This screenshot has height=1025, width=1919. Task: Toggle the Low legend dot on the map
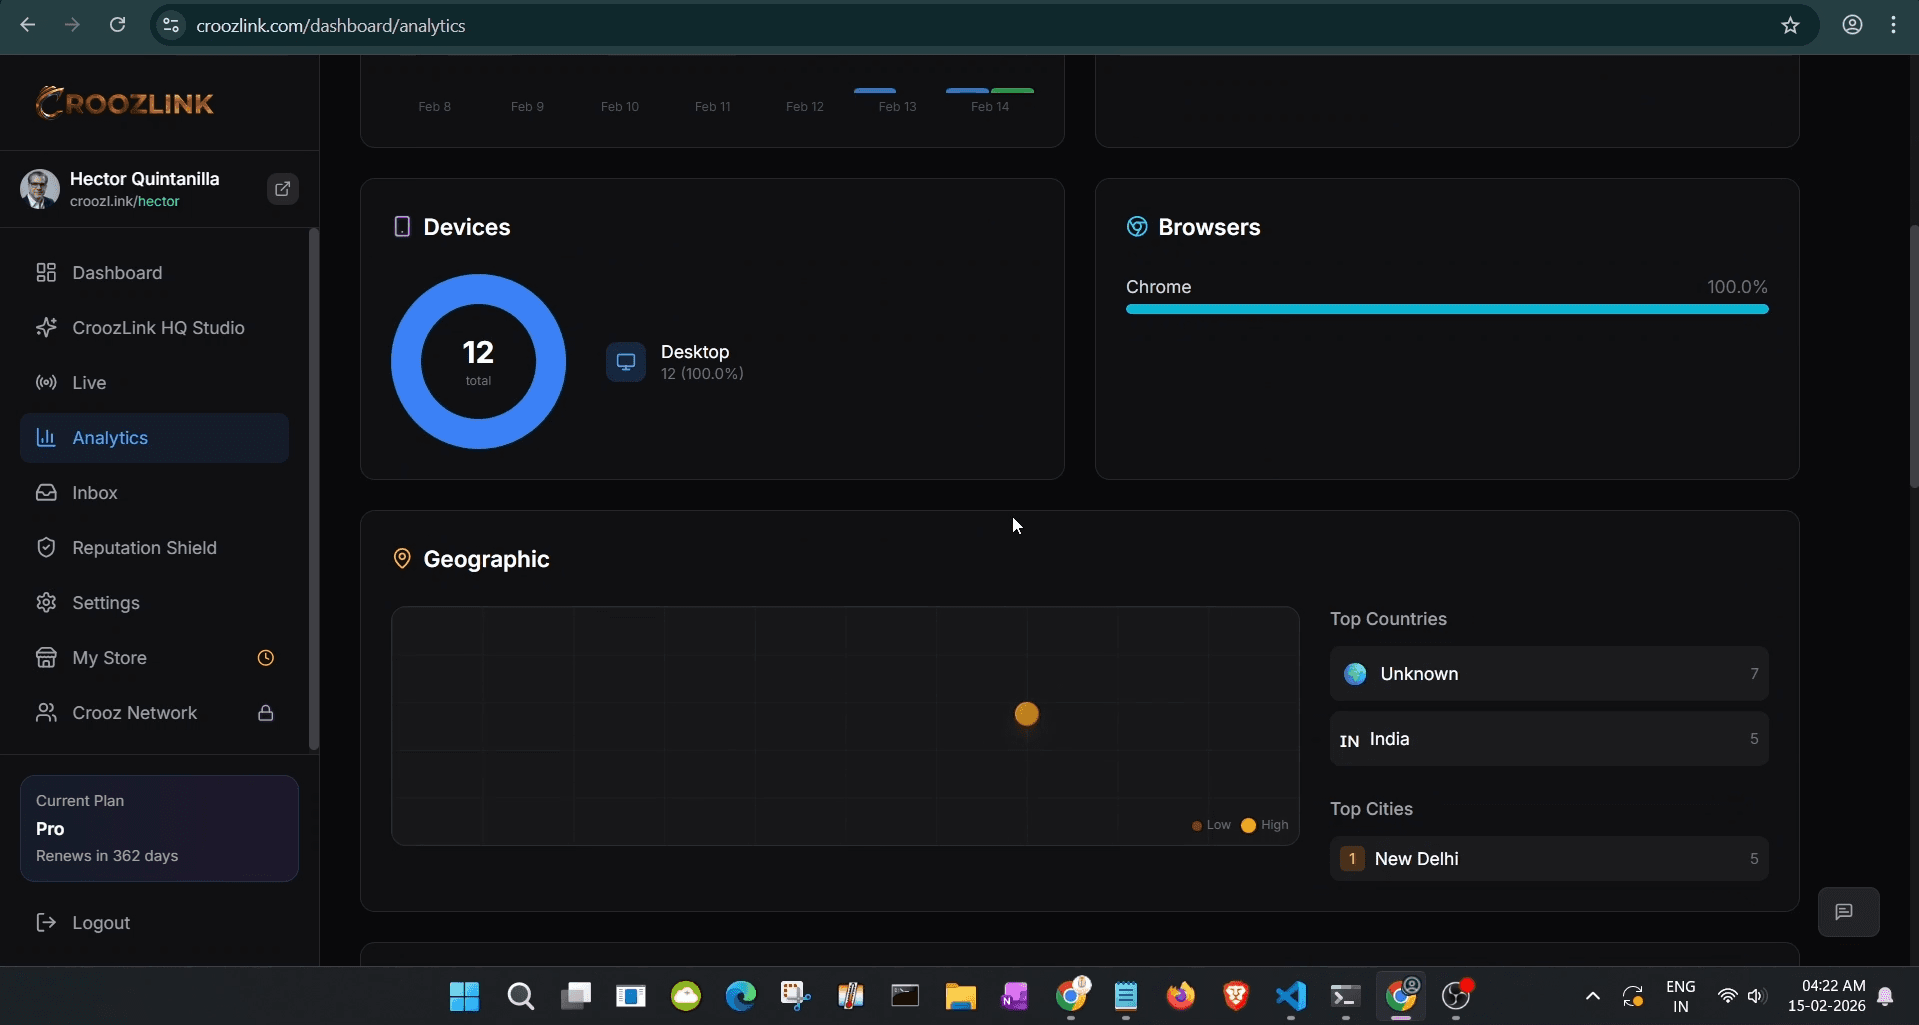click(1196, 825)
